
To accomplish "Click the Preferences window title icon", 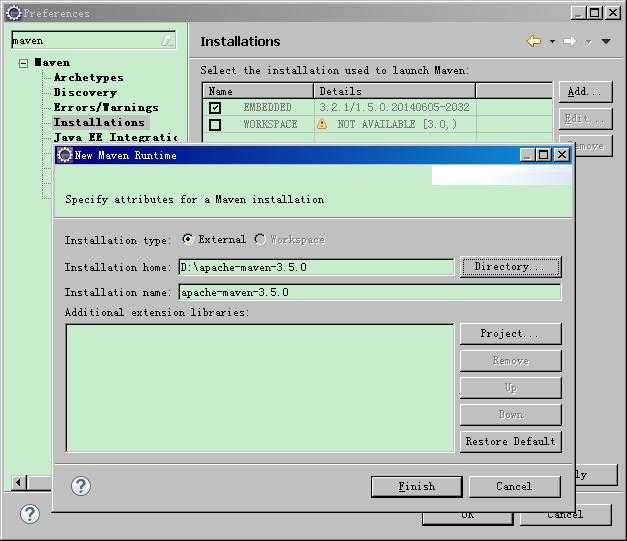I will tap(14, 13).
